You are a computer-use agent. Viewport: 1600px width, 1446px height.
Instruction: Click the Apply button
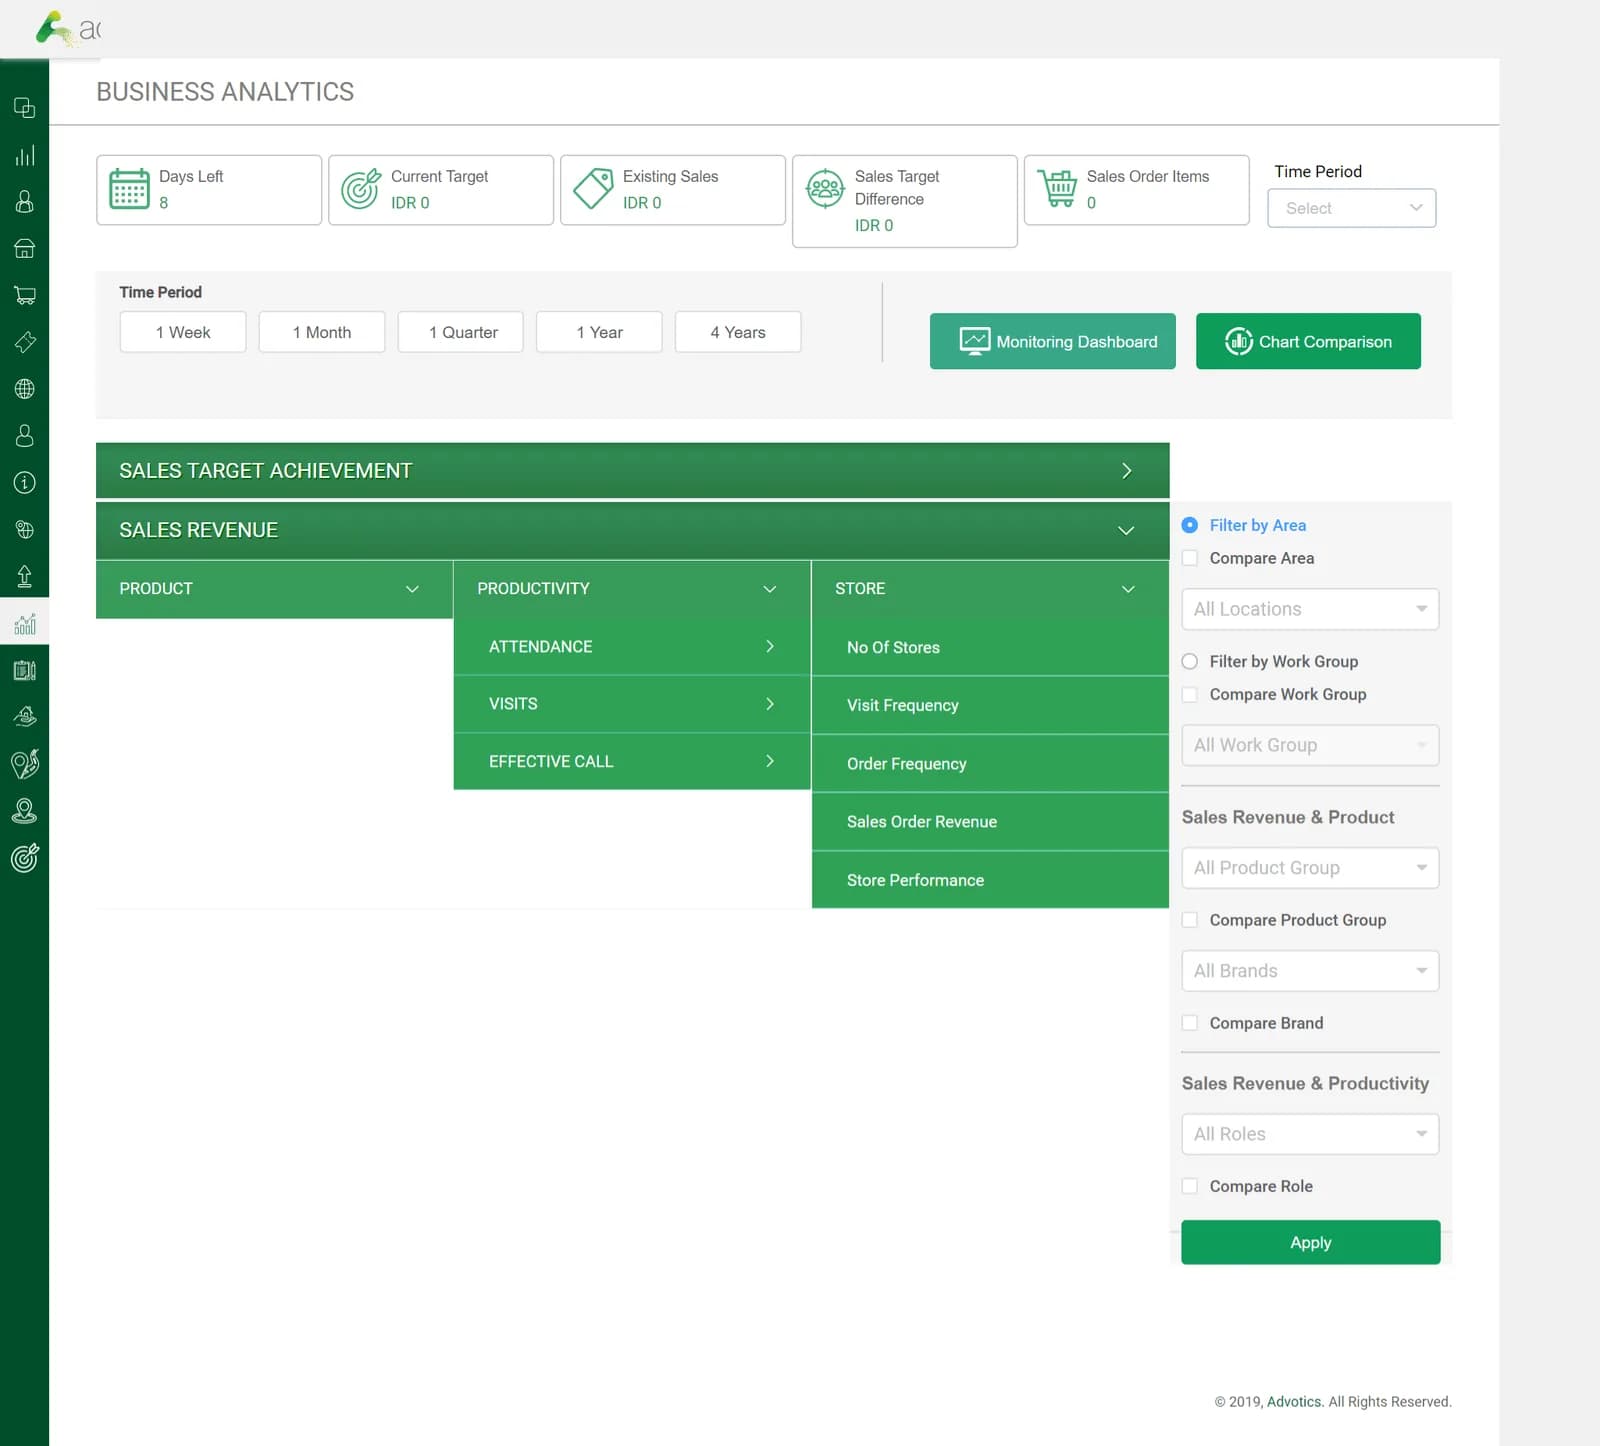[x=1311, y=1242]
